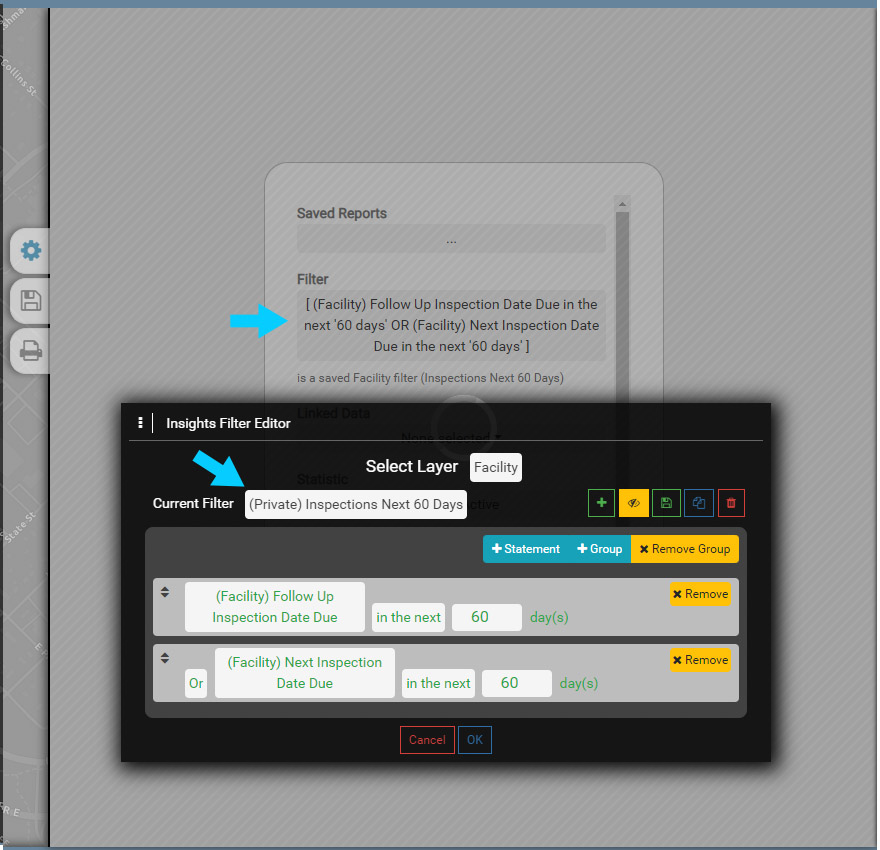Screen dimensions: 880x850
Task: Click the blue copy filter icon
Action: (x=698, y=503)
